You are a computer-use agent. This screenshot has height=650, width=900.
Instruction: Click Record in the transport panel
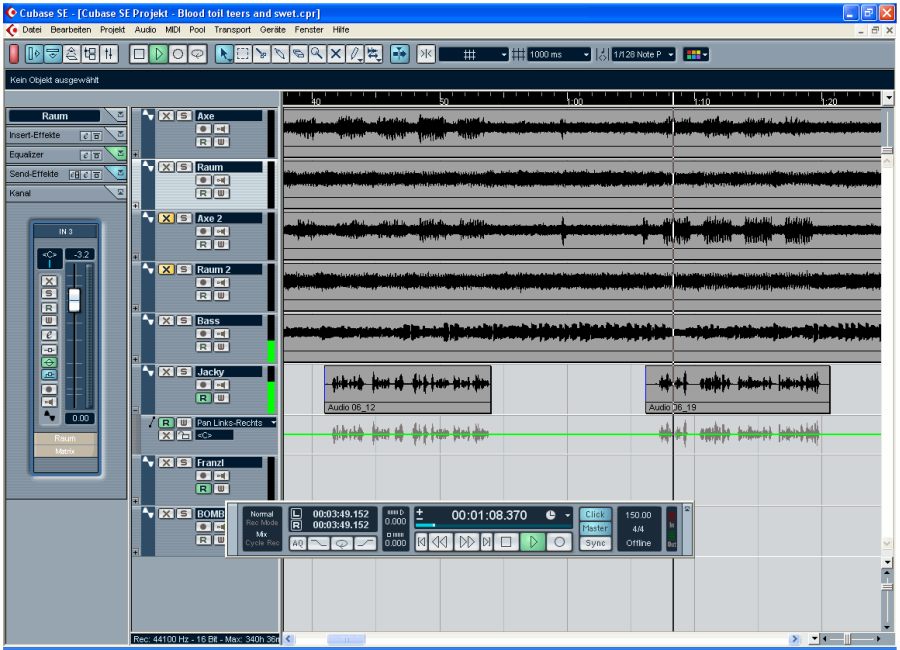pos(559,542)
